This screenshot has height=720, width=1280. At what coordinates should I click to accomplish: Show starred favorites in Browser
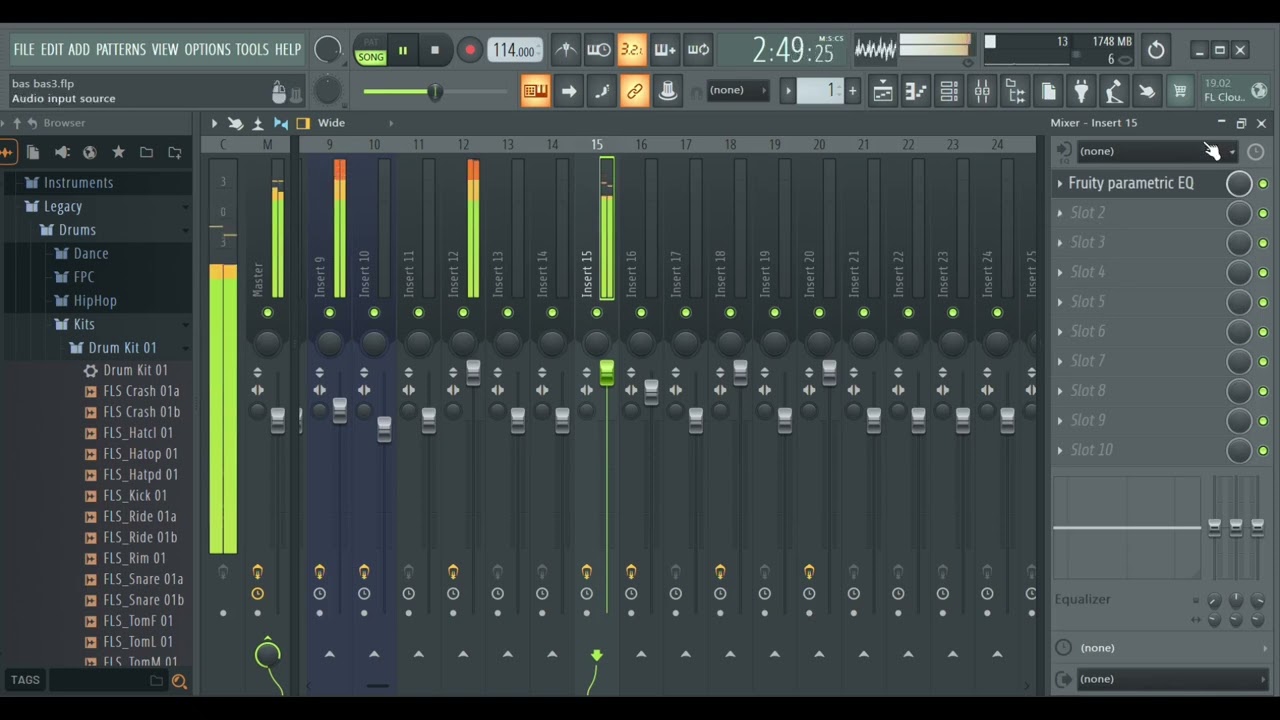[118, 152]
